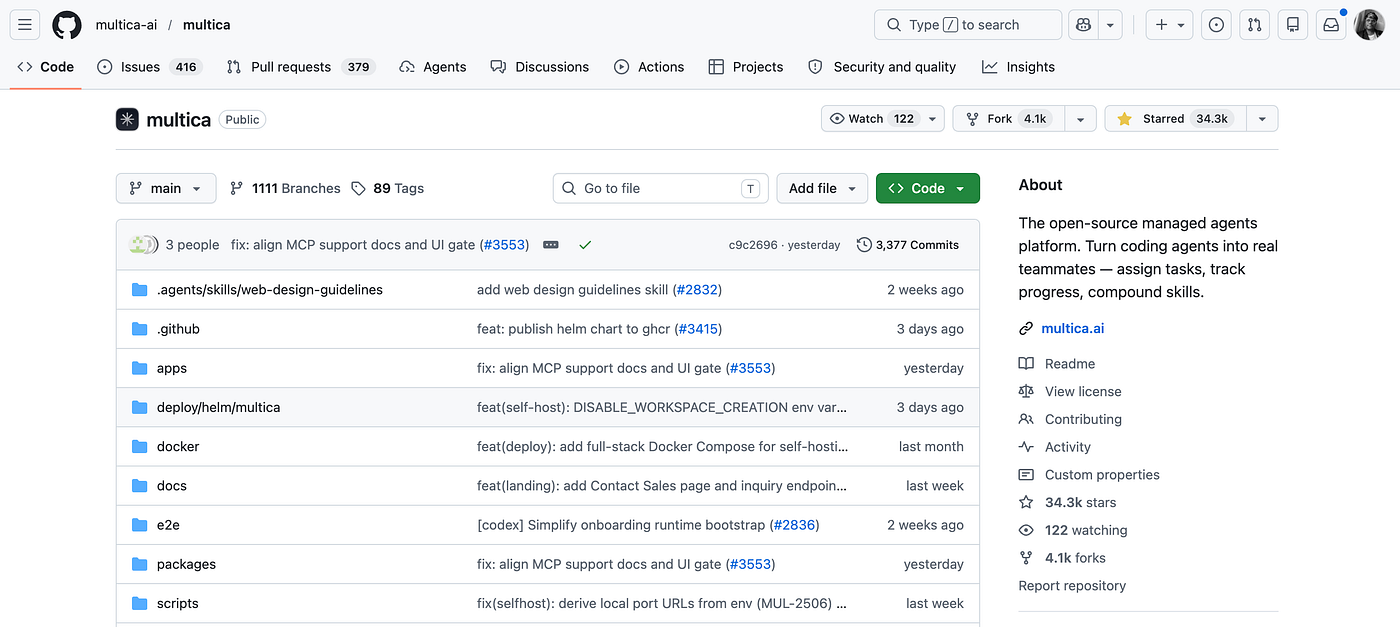Open the Actions tab
Screen dimensions: 1400x627
tap(649, 67)
